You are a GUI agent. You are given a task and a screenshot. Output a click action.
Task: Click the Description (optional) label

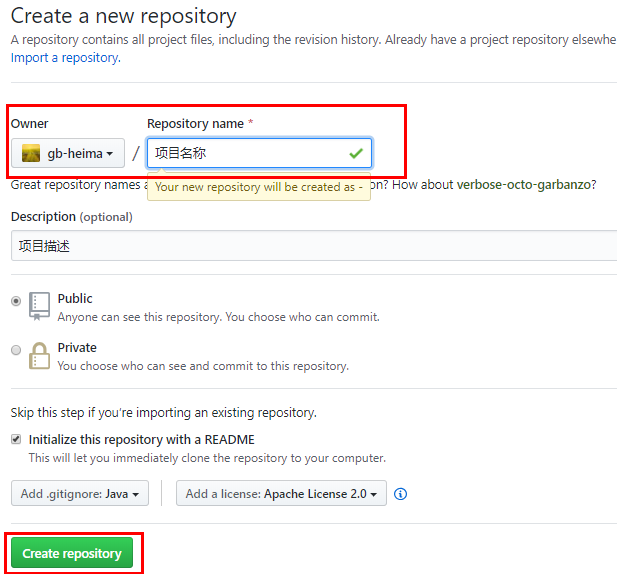[x=72, y=217]
